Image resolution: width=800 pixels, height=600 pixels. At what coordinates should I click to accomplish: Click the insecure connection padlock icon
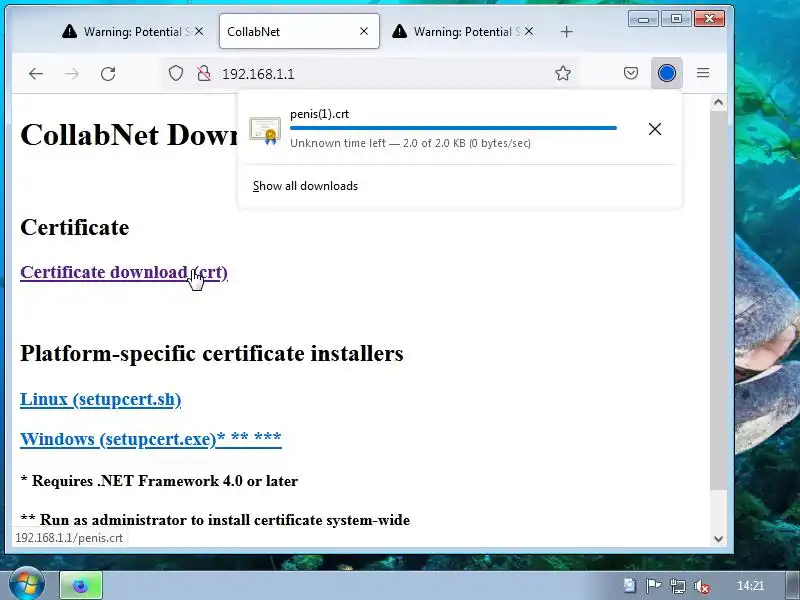(204, 73)
